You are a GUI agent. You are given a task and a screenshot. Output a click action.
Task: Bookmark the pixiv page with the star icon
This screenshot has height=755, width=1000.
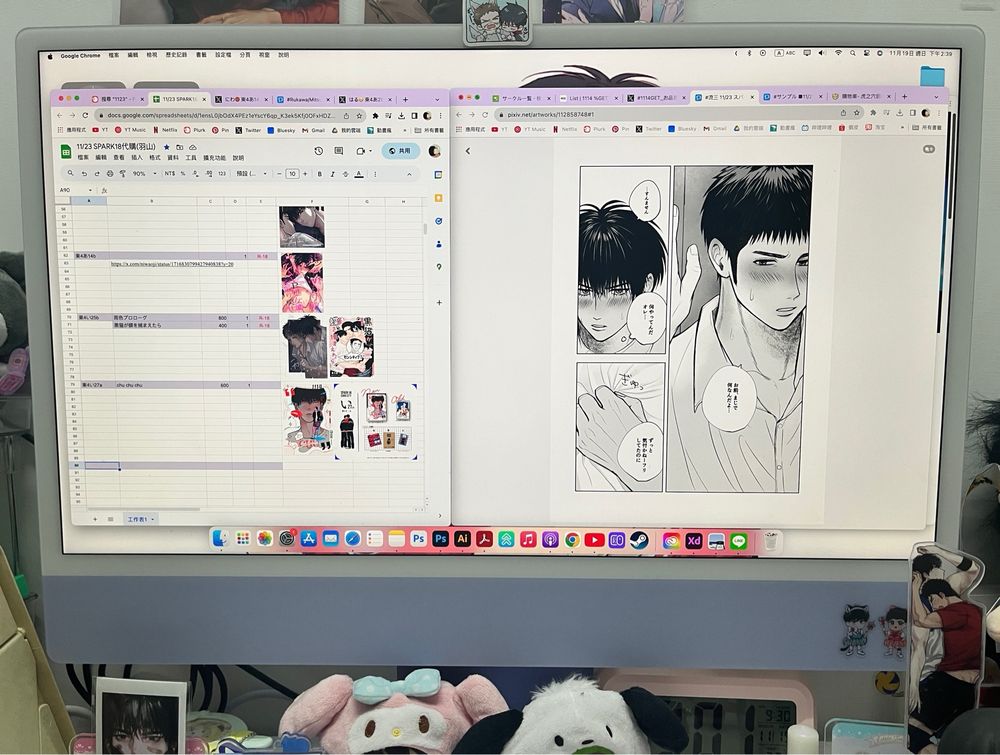pyautogui.click(x=857, y=113)
